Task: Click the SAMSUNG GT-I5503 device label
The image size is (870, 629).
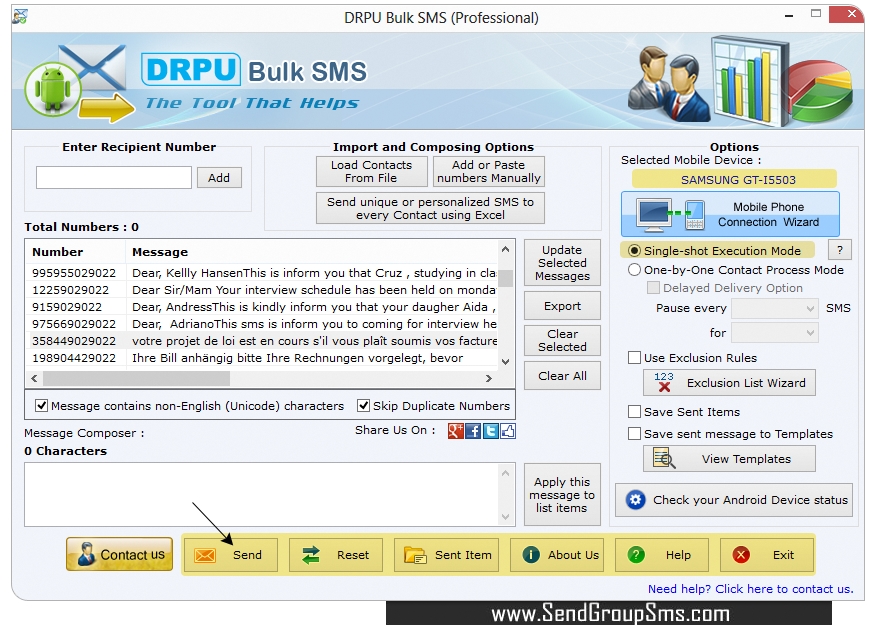Action: click(x=734, y=180)
